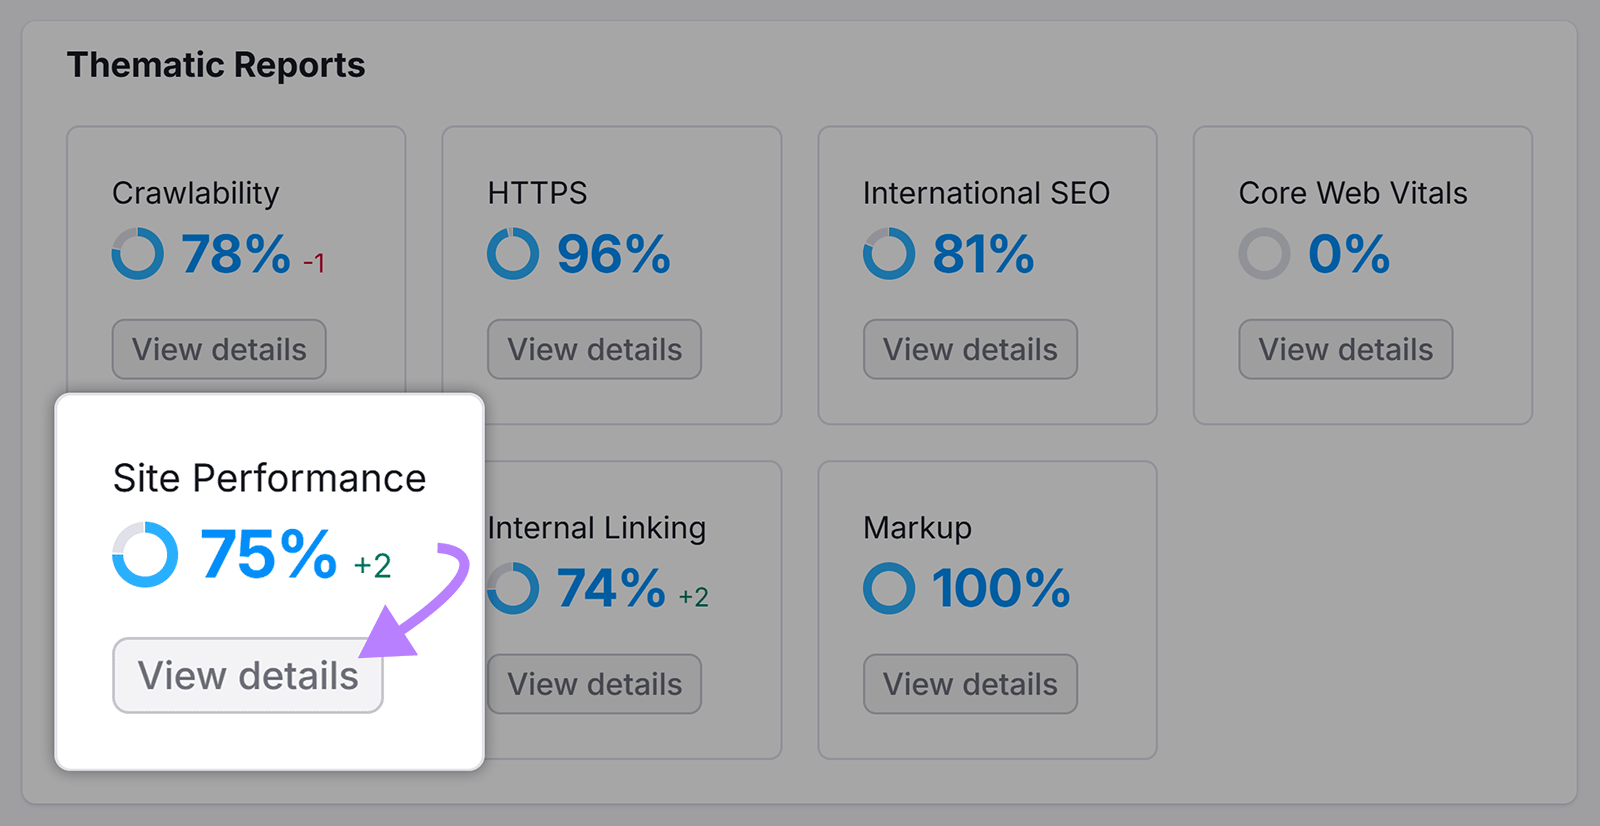Open the Core Web Vitals details
1600x826 pixels.
click(1344, 349)
